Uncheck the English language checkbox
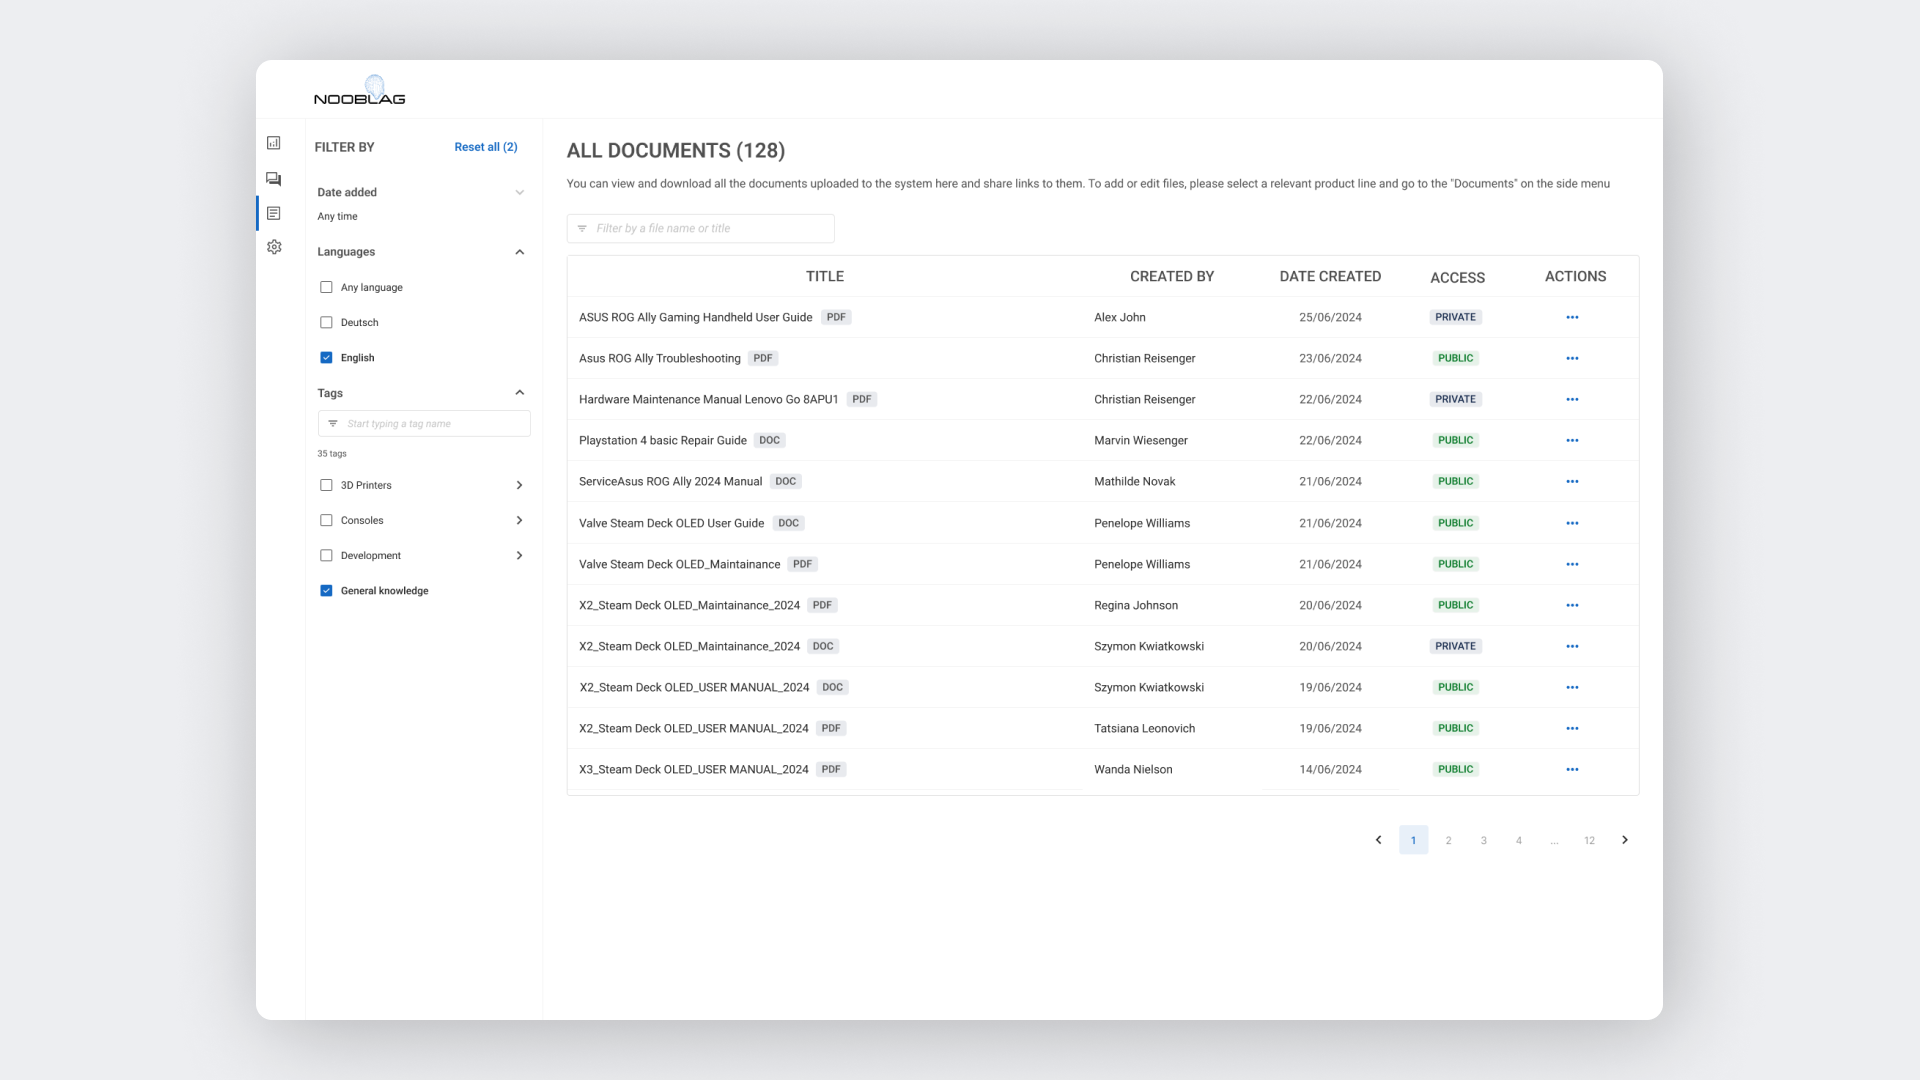 (326, 357)
